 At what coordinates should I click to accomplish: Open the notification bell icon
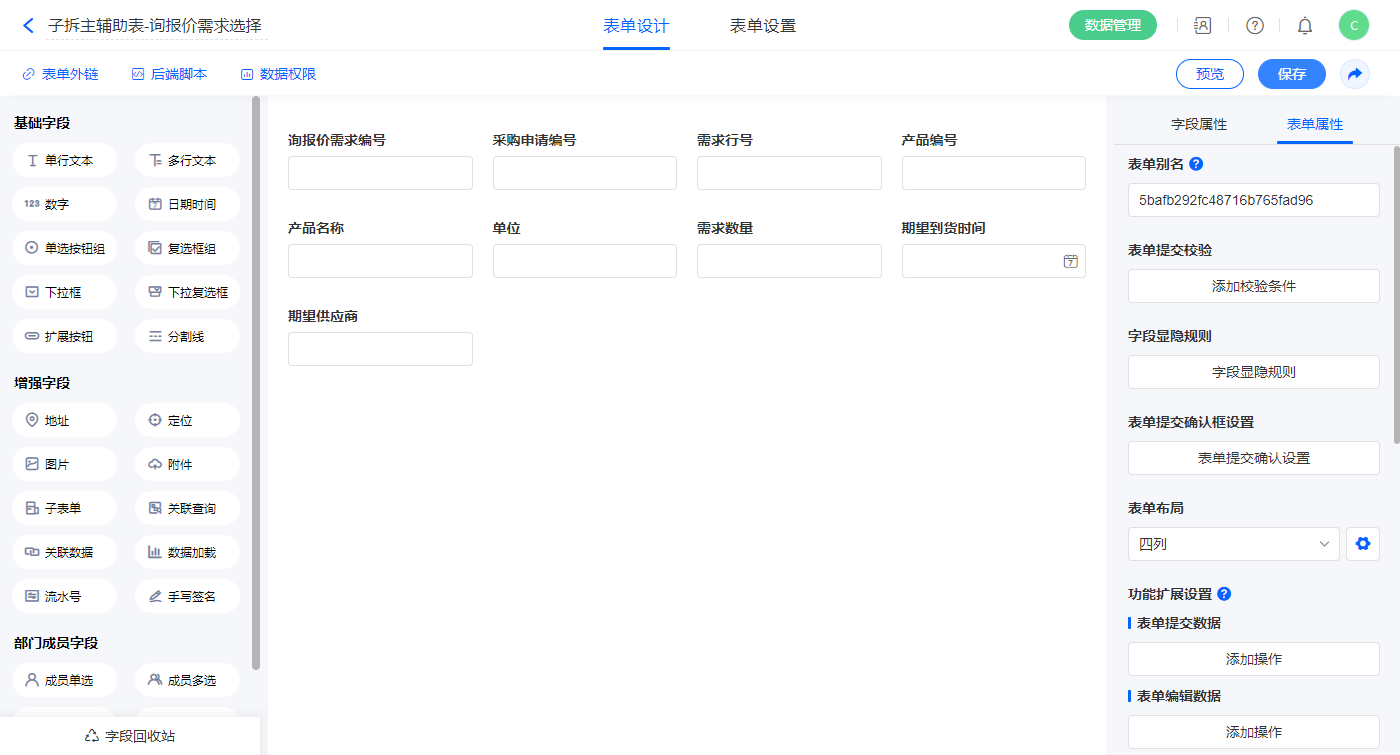pyautogui.click(x=1304, y=26)
